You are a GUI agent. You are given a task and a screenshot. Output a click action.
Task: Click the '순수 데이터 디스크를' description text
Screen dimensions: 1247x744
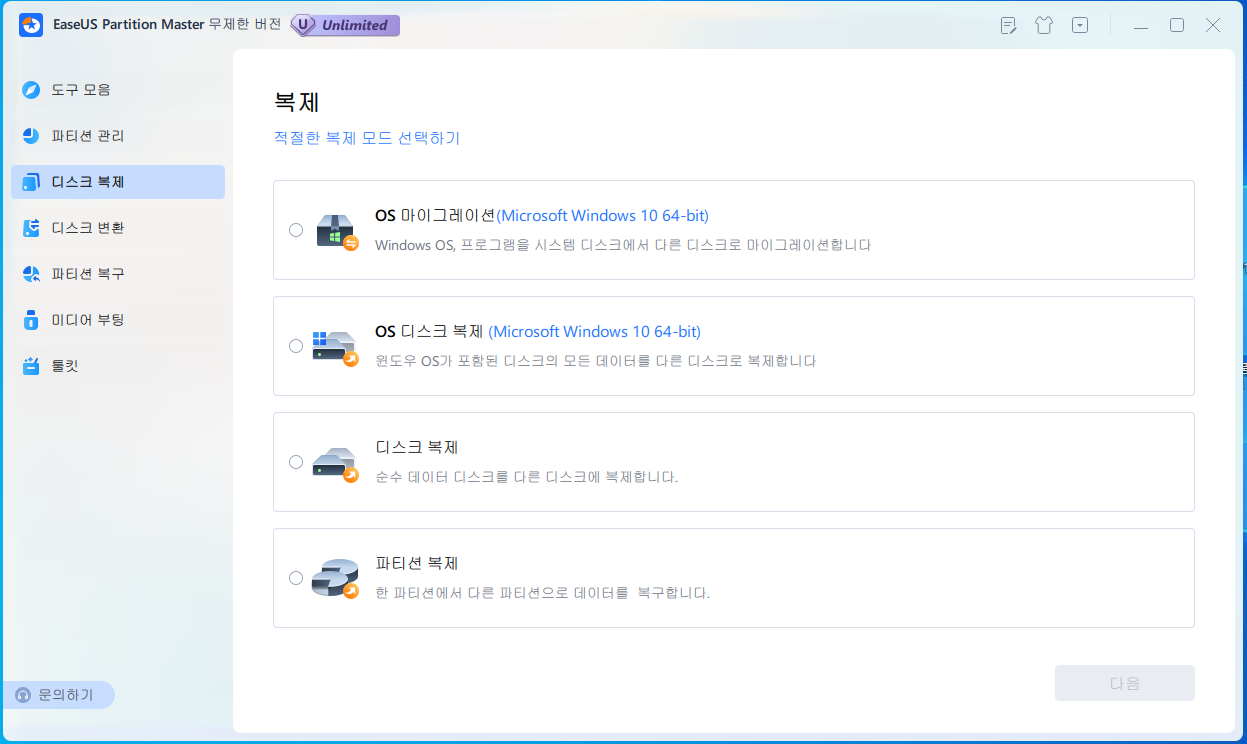coord(527,476)
